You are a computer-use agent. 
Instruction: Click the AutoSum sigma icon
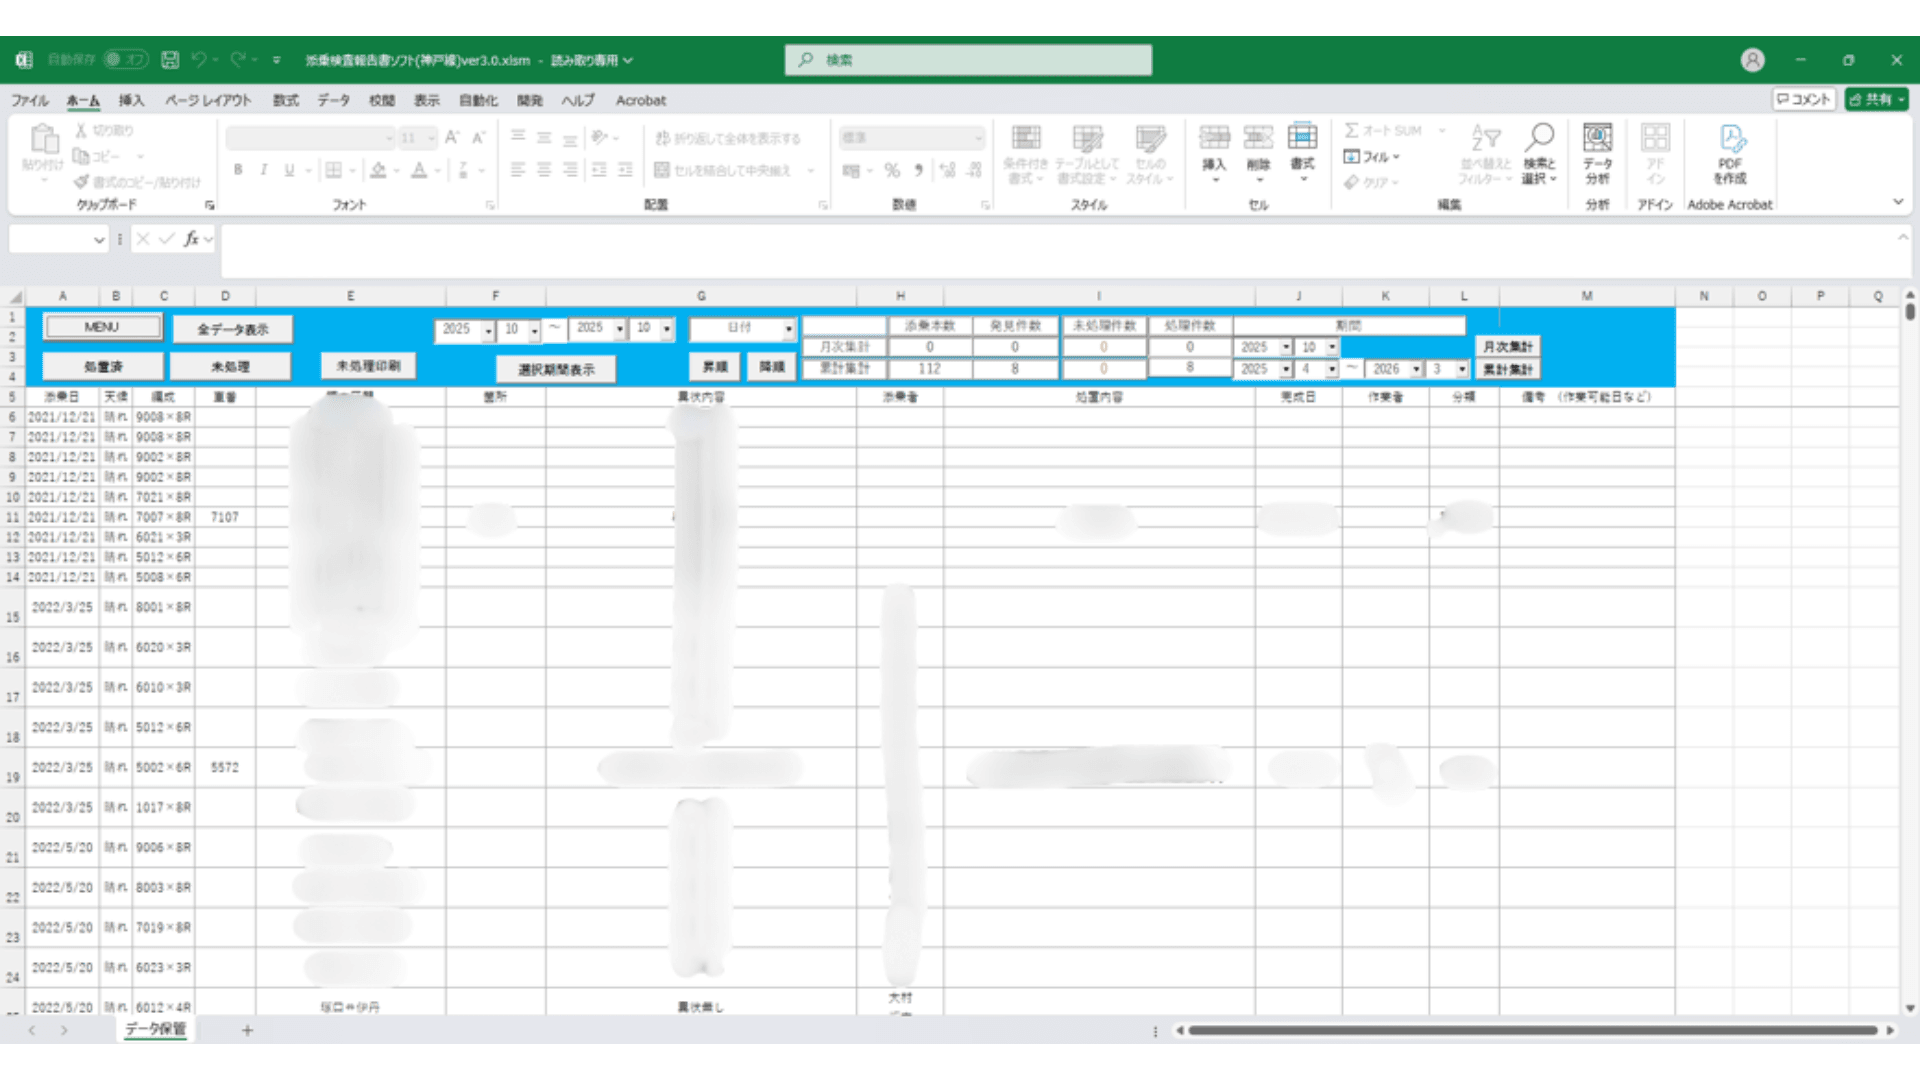1351,130
